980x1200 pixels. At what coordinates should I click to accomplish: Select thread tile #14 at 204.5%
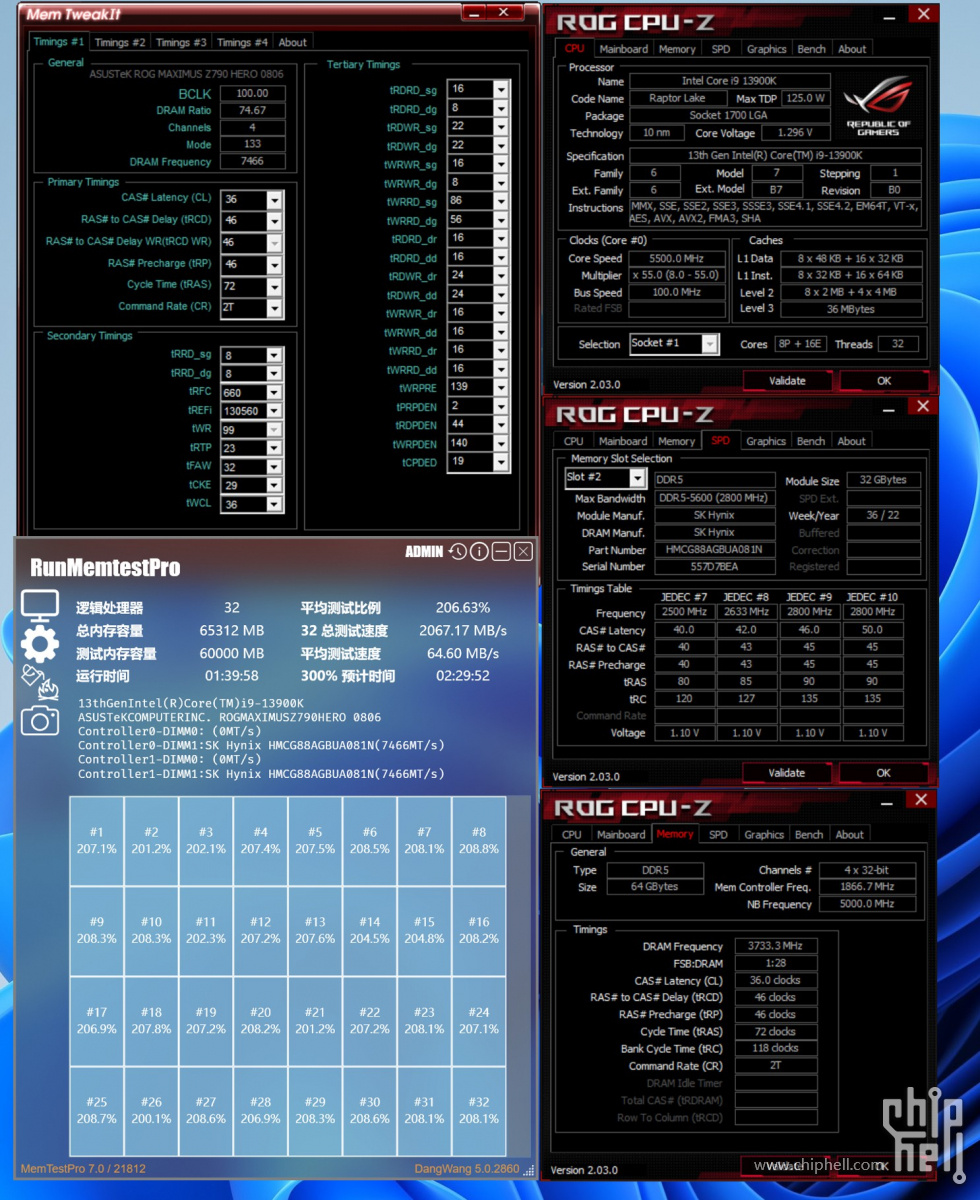tap(370, 930)
